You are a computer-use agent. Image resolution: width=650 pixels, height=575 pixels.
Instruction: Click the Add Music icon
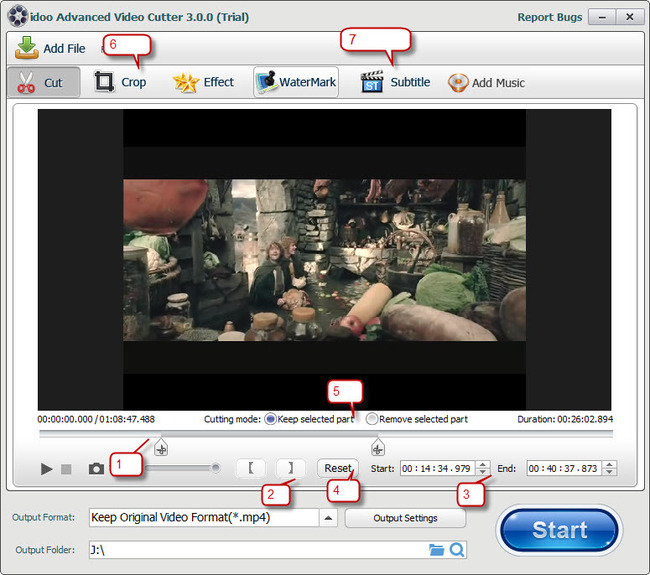click(x=459, y=83)
